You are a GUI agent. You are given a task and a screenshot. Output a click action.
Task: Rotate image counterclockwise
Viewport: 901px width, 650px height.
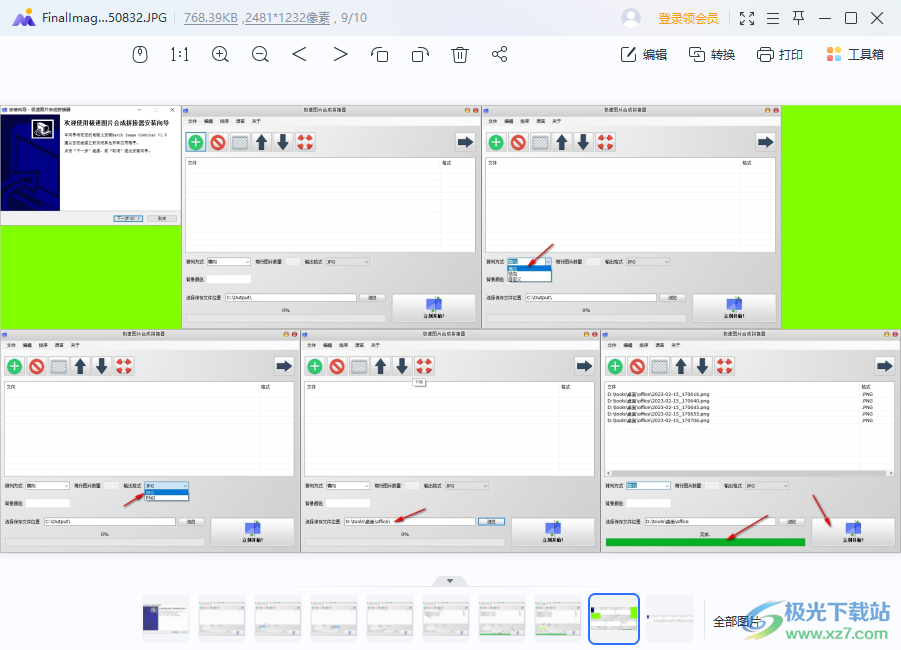(x=379, y=55)
